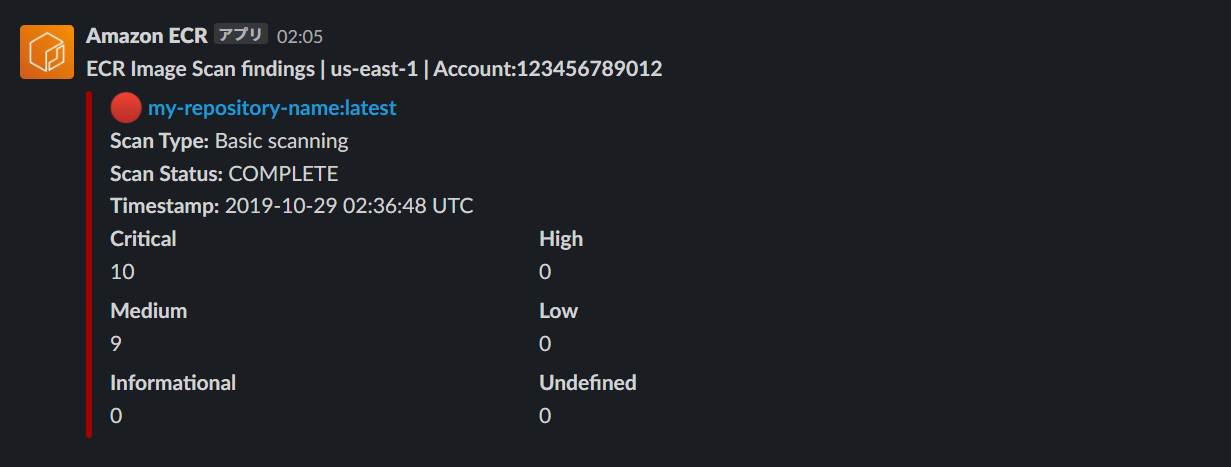1231x467 pixels.
Task: Click the red attachment color bar
Action: pos(89,264)
